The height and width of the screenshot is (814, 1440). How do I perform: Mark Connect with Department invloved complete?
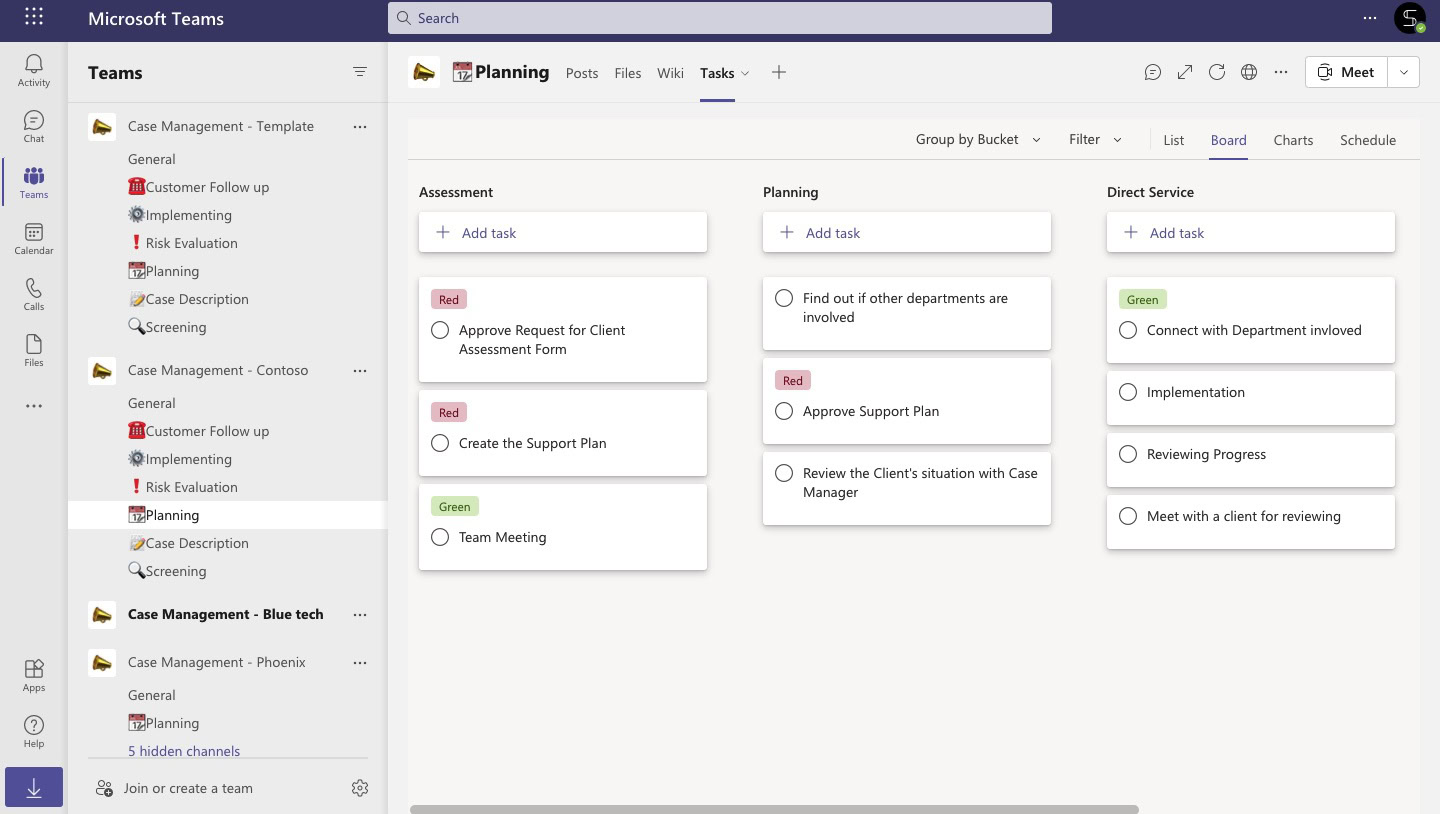pyautogui.click(x=1128, y=330)
